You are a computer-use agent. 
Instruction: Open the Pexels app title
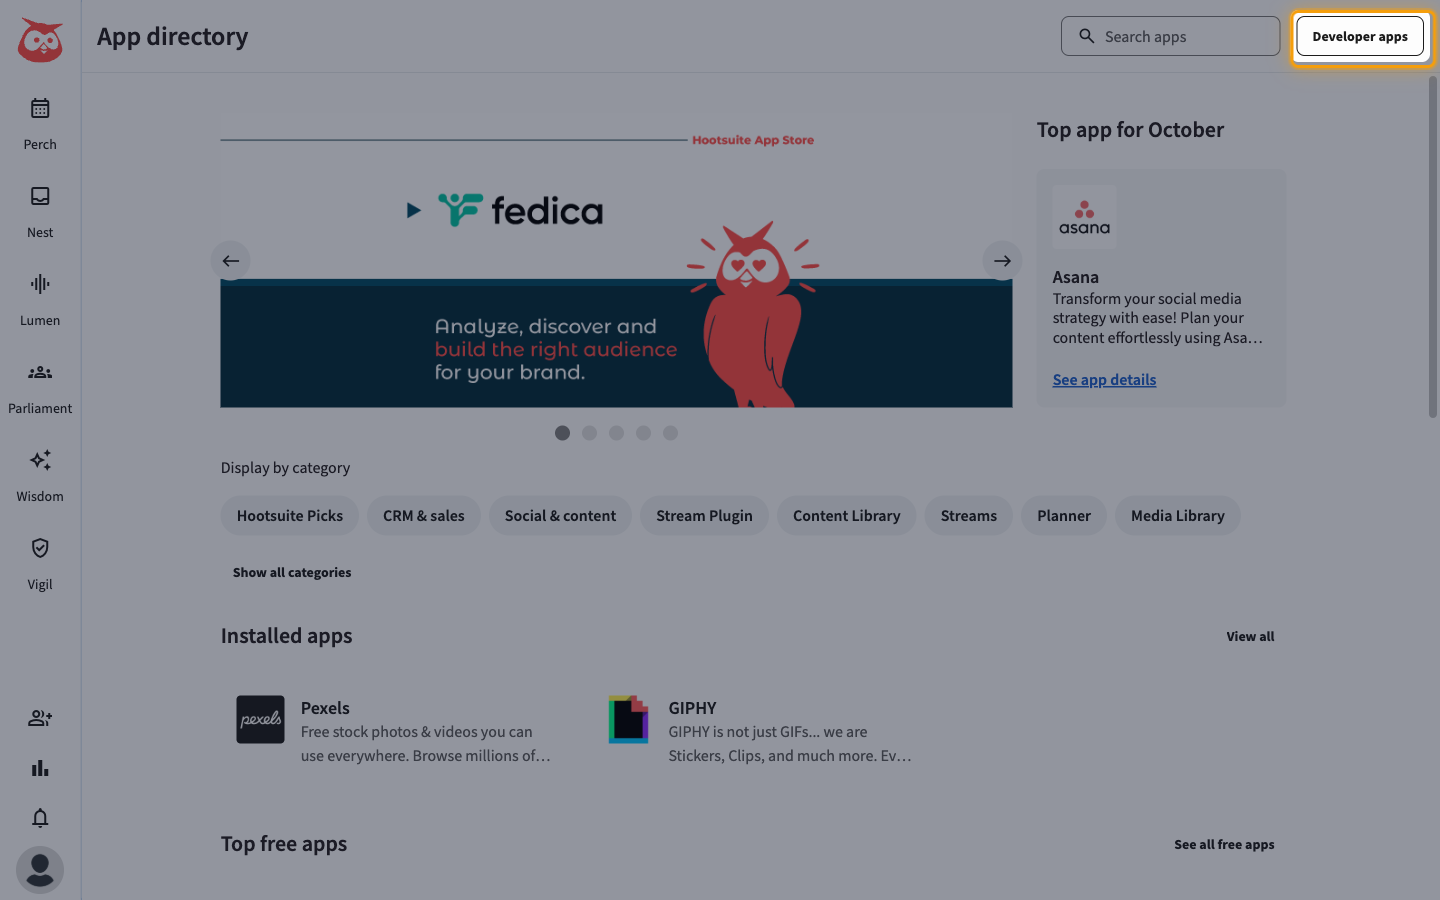click(x=325, y=708)
